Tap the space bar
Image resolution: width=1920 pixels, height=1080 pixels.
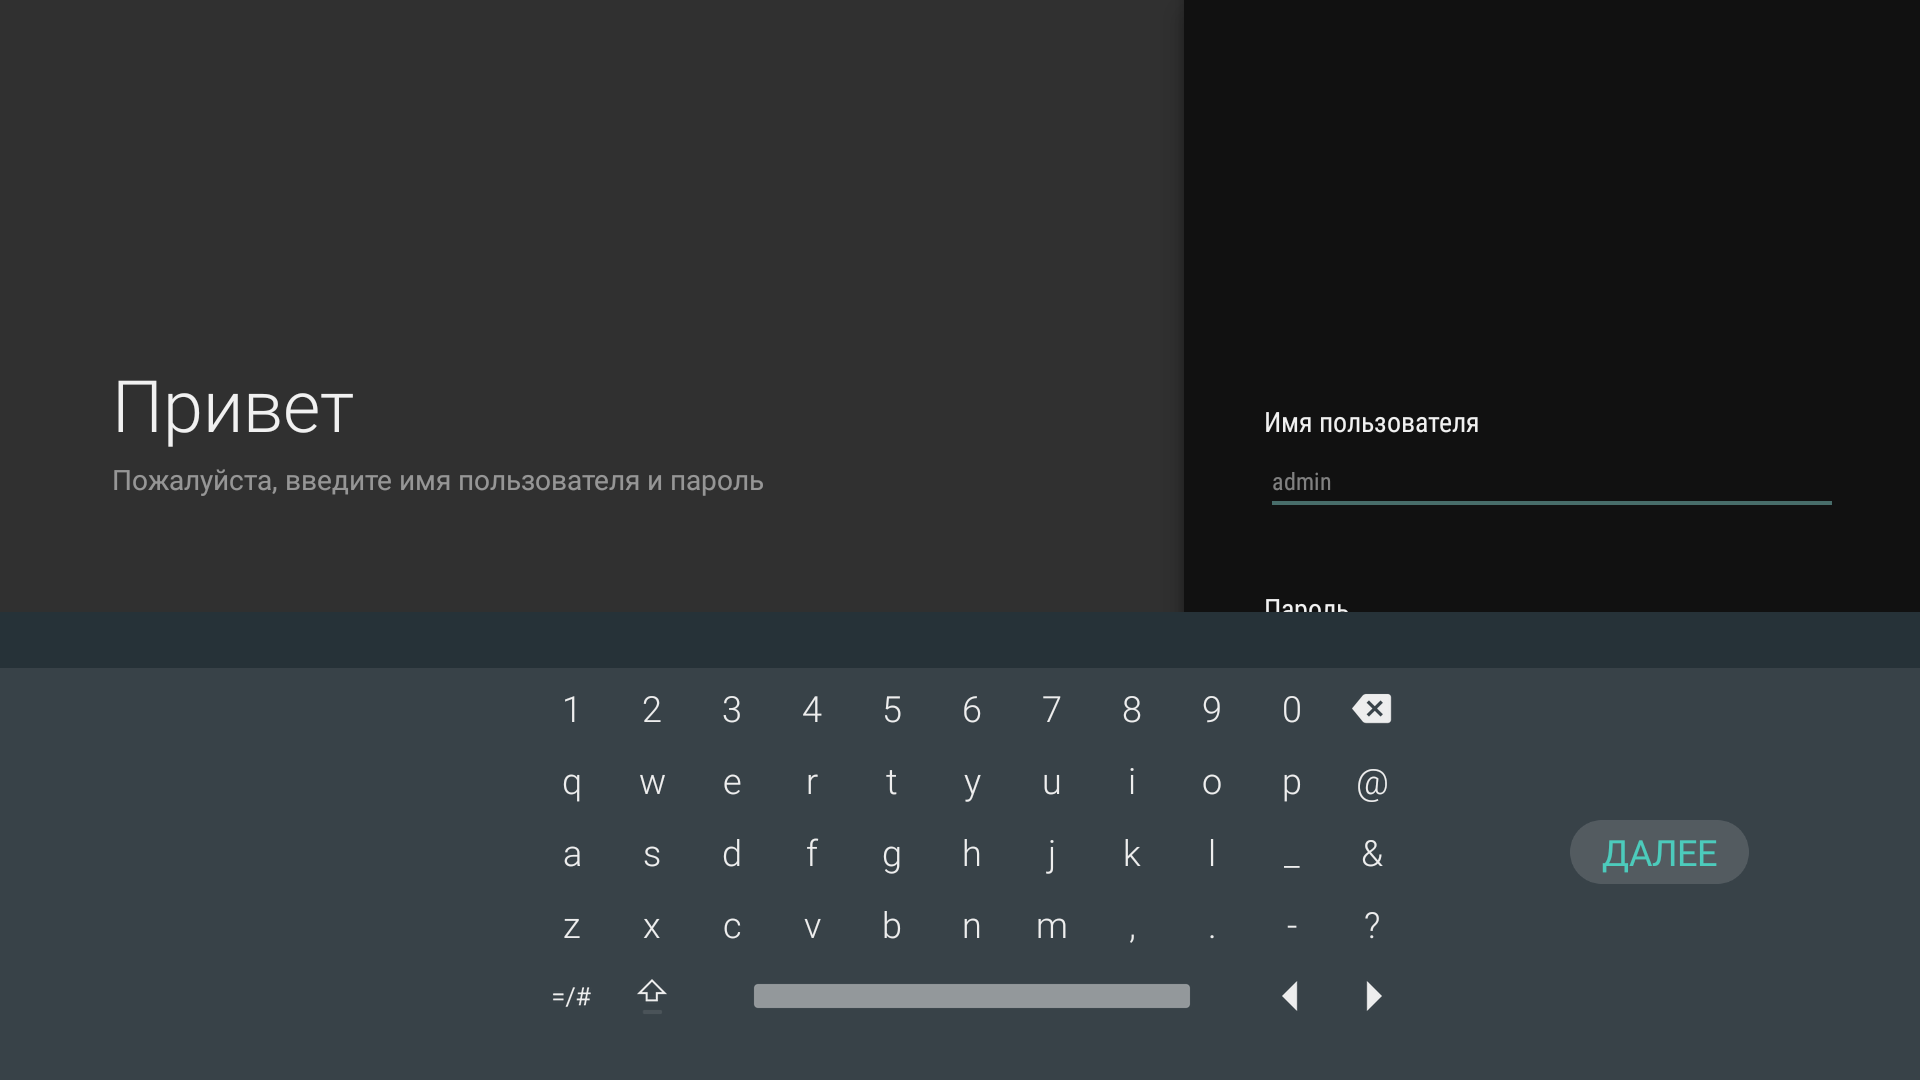pyautogui.click(x=971, y=996)
